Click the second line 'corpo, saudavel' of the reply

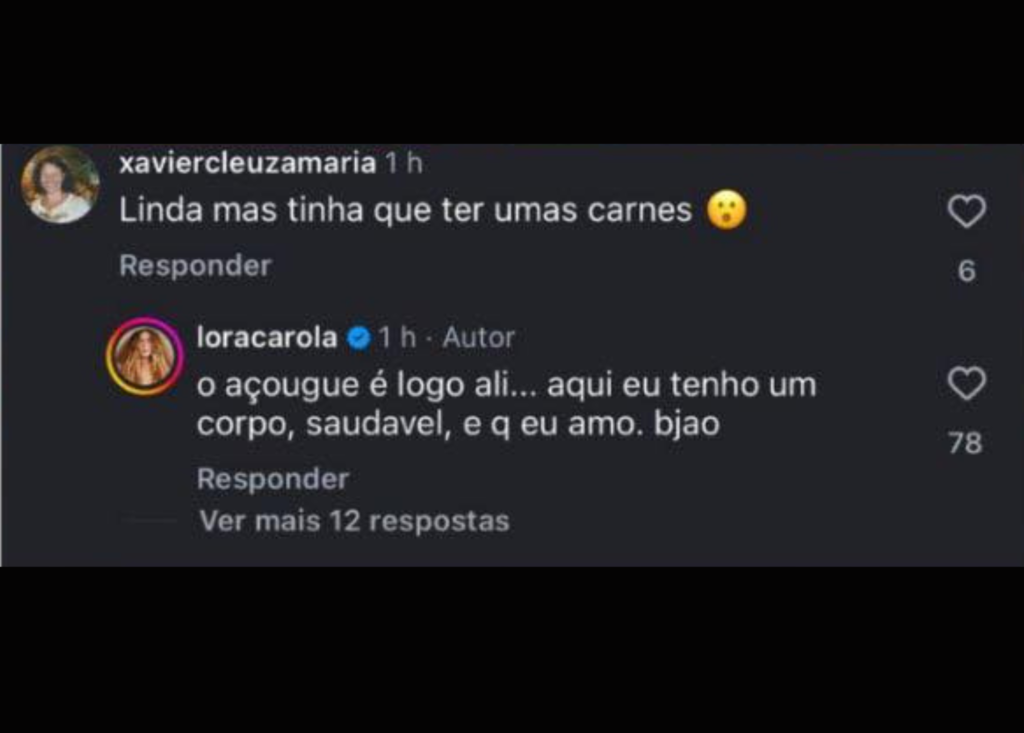click(458, 425)
